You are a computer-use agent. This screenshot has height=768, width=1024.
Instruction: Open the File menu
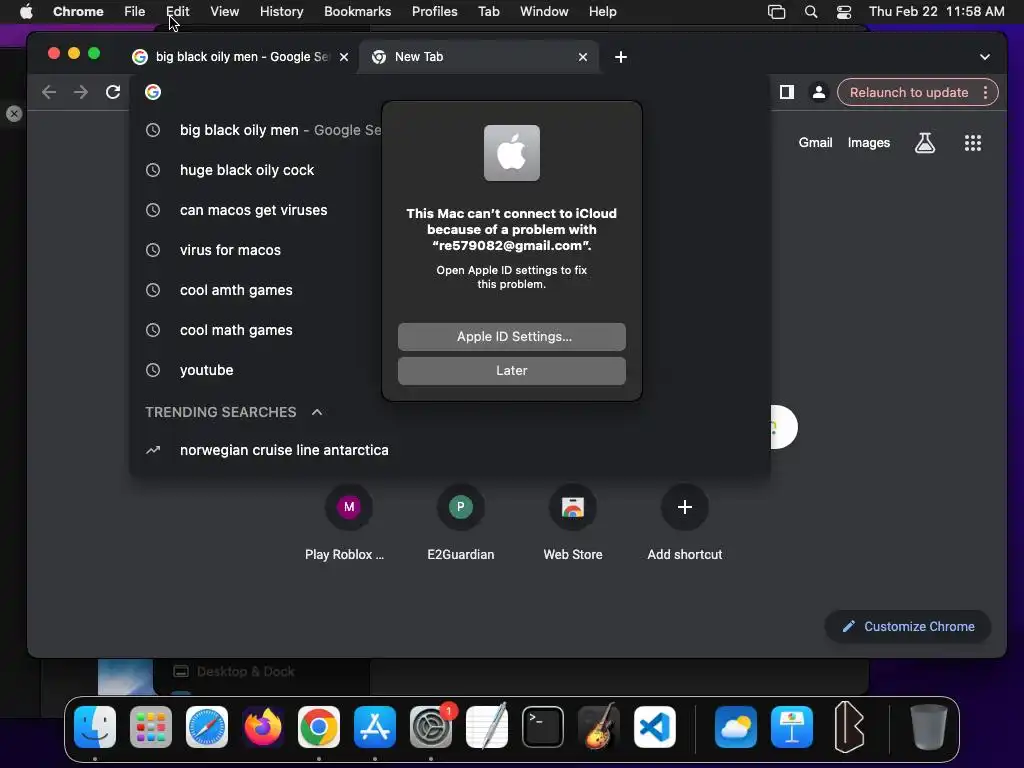(135, 12)
